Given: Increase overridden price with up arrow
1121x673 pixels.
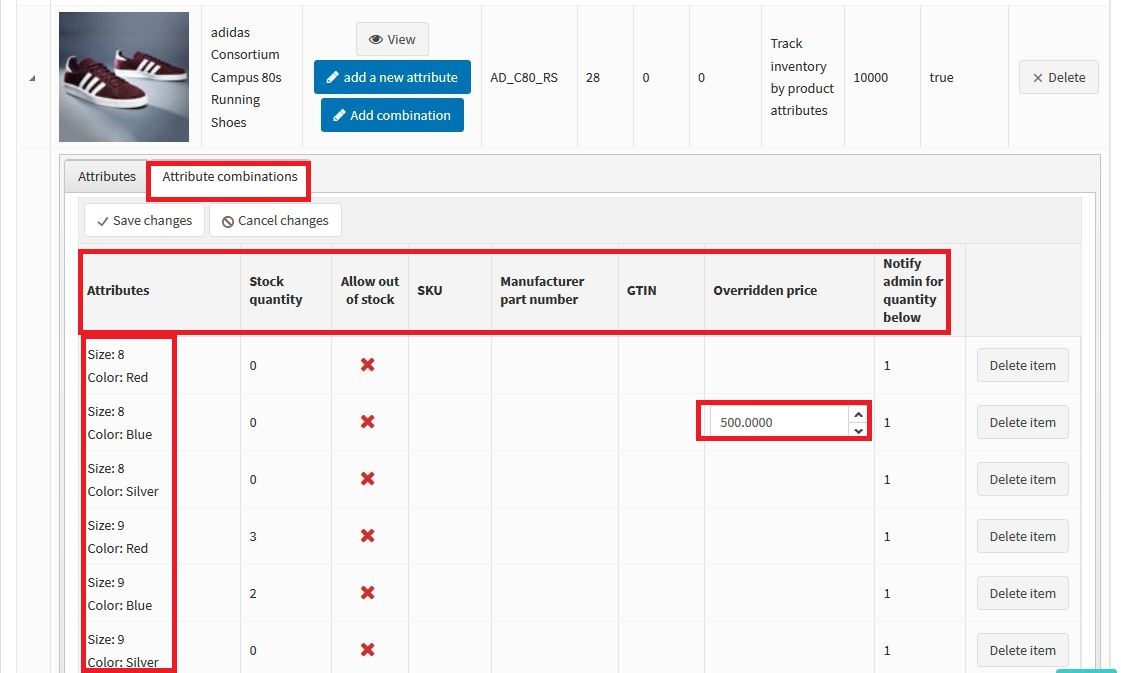Looking at the screenshot, I should coord(858,415).
